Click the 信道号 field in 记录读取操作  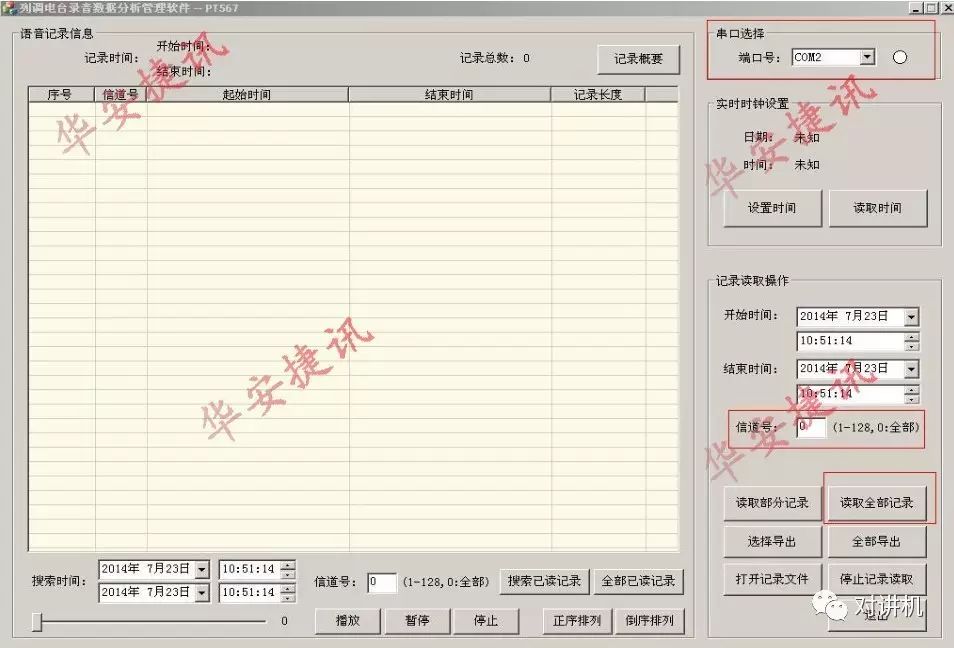pos(812,427)
